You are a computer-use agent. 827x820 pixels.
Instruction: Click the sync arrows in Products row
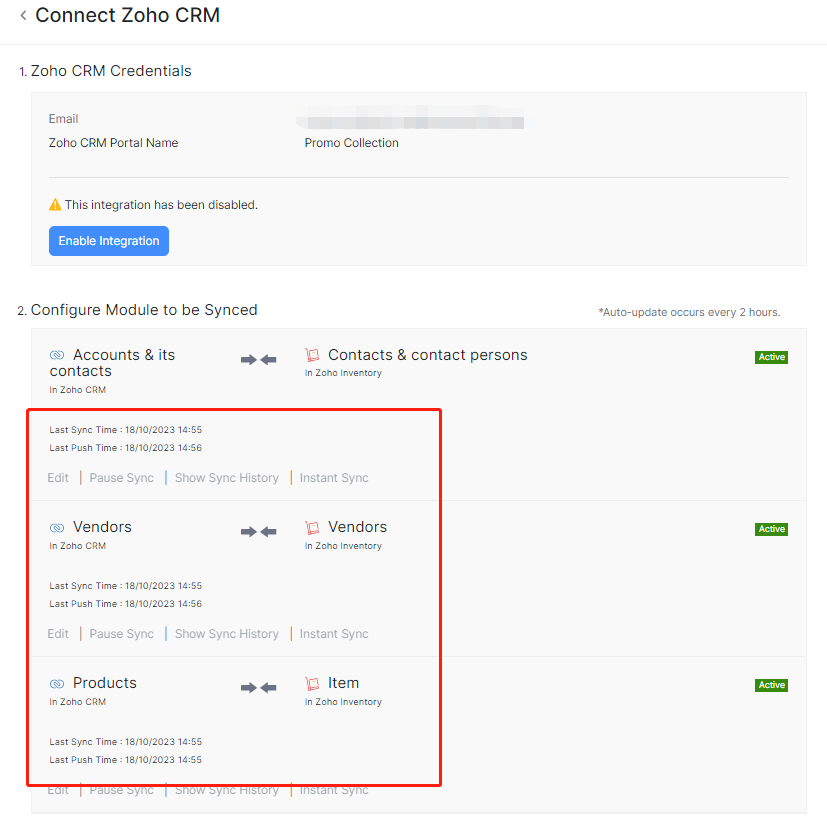(x=258, y=688)
